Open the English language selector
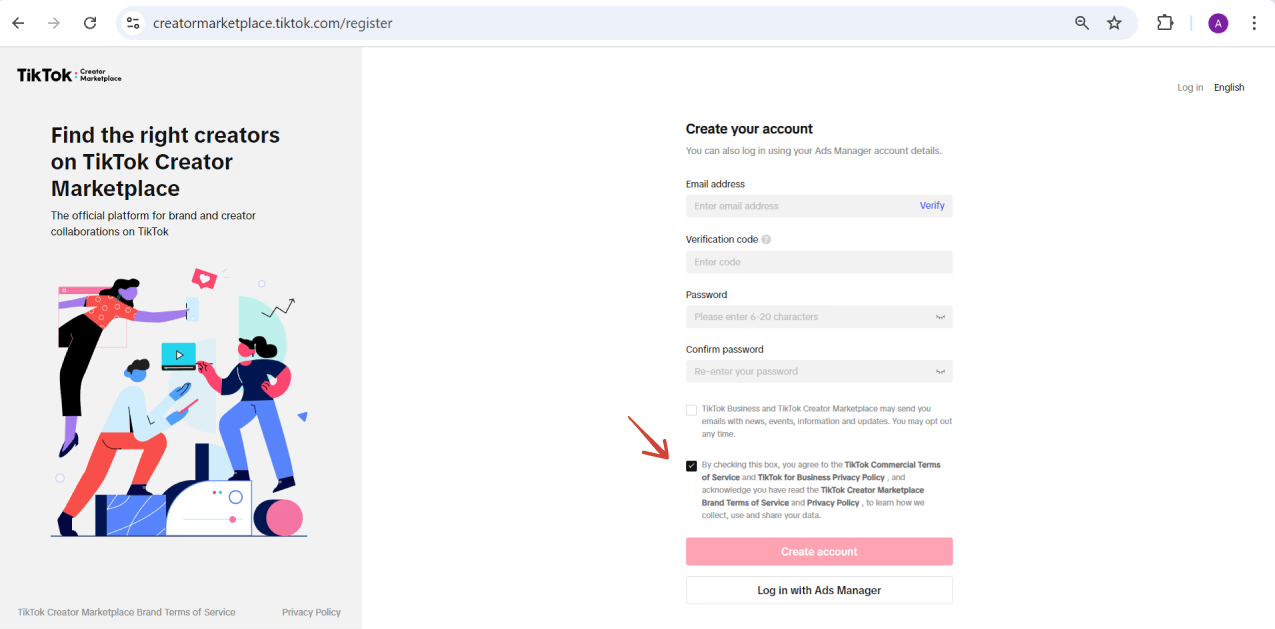 click(x=1229, y=87)
